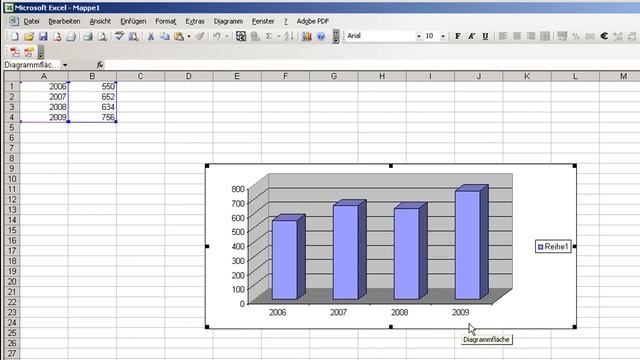Click the second Adobe PDF toolbar icon

(29, 52)
